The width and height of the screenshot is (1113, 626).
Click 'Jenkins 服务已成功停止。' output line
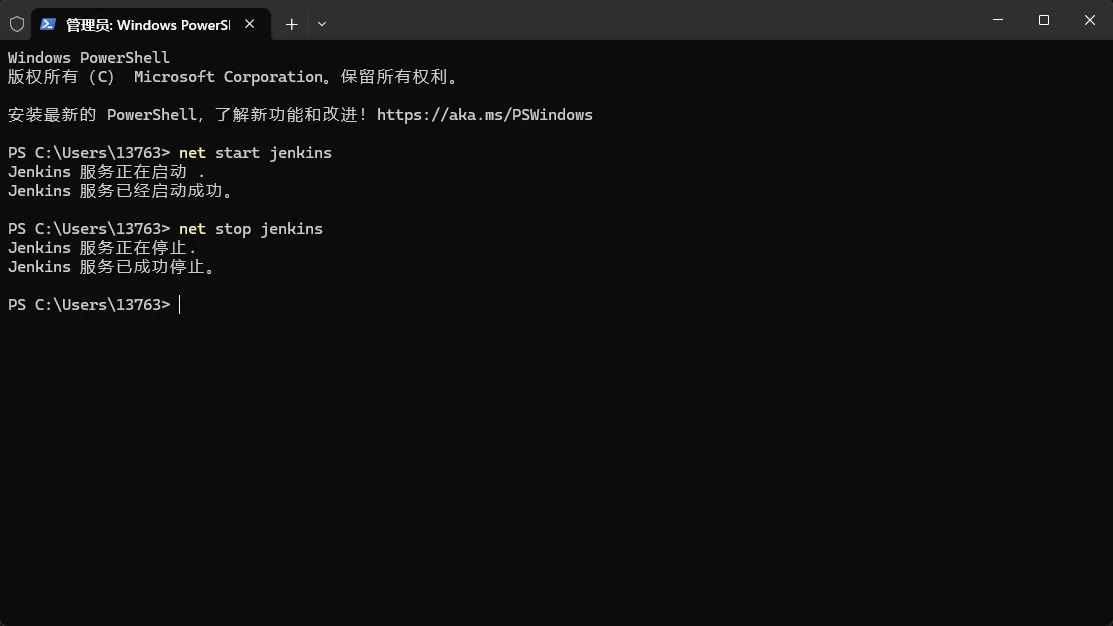pos(112,267)
